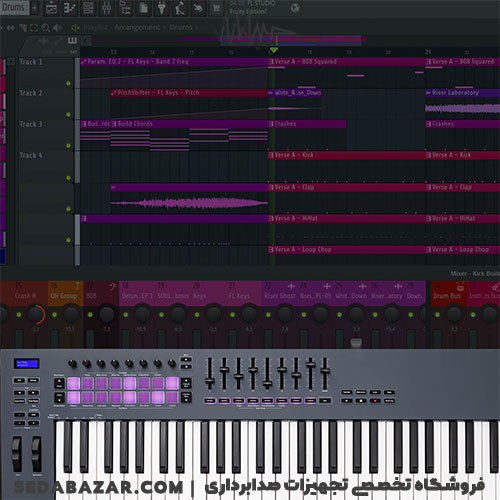Click the zoom magnifier tool in playlist toolbar
Screen dimensions: 500x500
coord(46,28)
